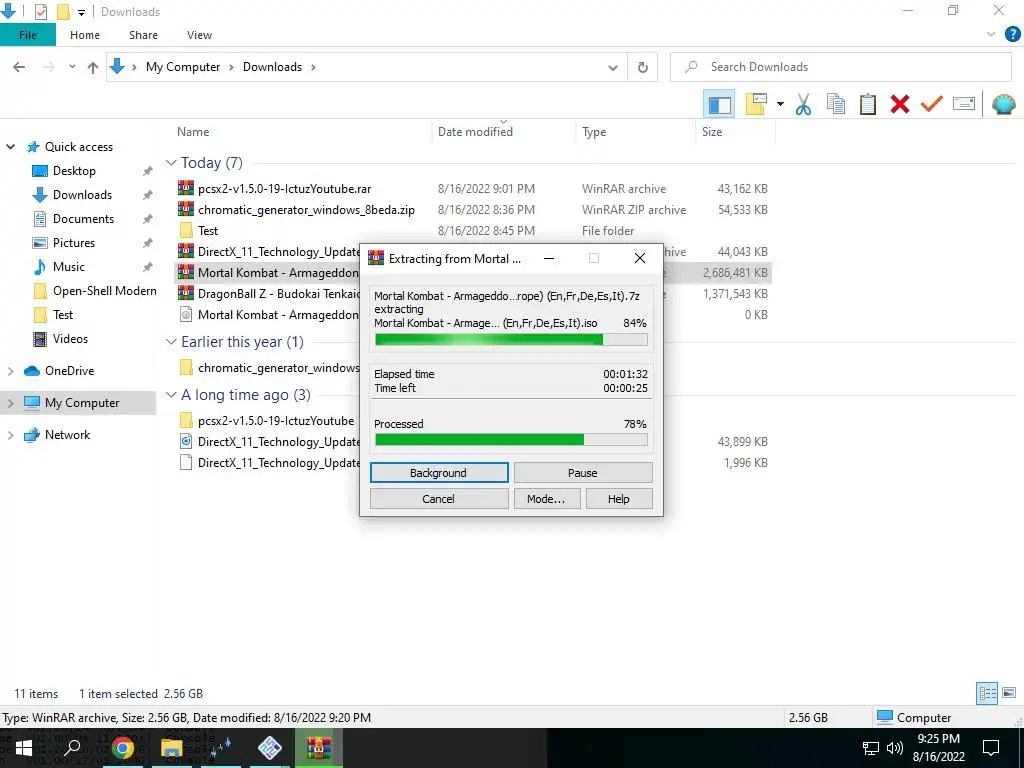1024x768 pixels.
Task: Switch to the View ribbon tab
Action: tap(199, 35)
